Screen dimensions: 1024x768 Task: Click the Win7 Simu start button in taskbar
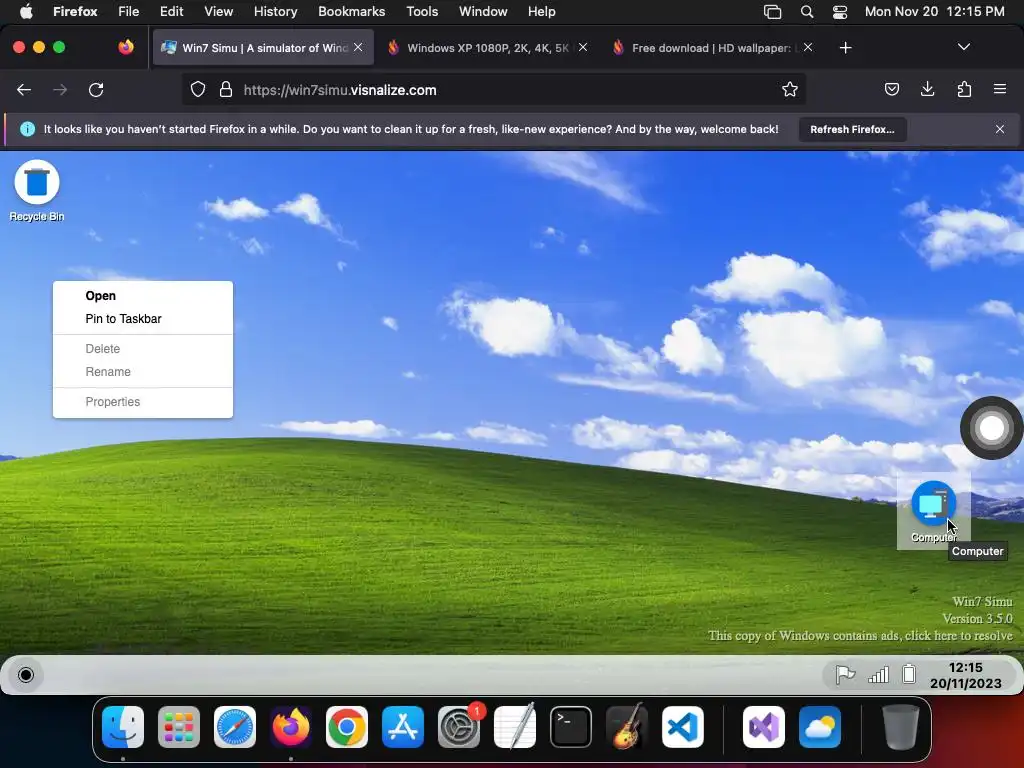tap(25, 675)
